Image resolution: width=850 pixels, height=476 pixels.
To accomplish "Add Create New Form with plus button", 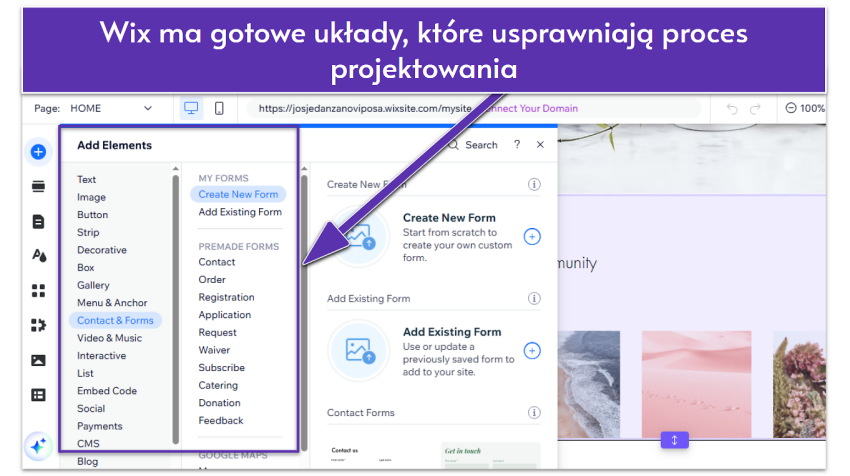I will 532,236.
